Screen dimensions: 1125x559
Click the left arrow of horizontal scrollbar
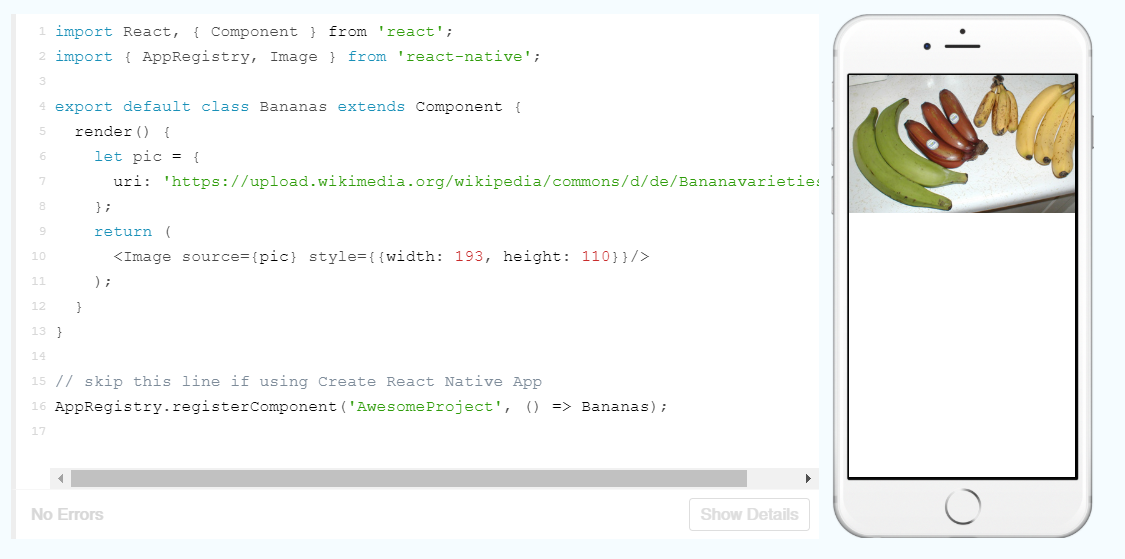60,479
